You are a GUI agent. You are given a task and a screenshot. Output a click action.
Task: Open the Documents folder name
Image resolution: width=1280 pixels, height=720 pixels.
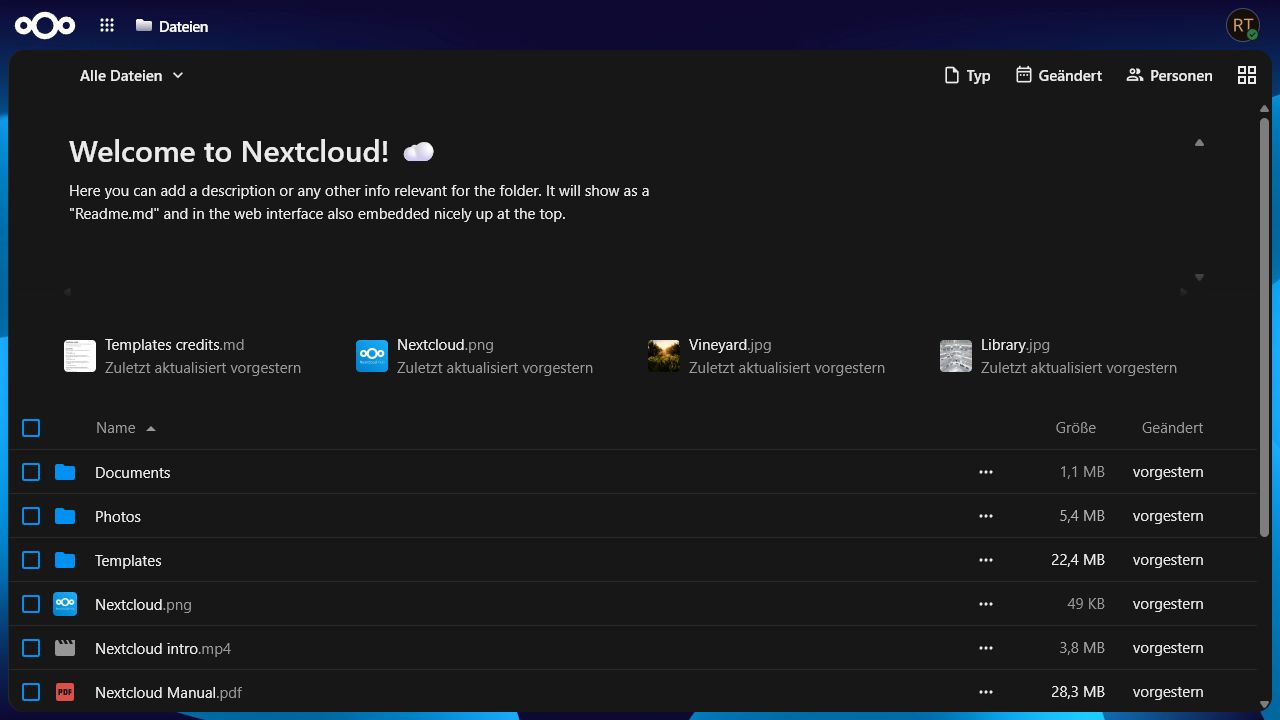[133, 473]
